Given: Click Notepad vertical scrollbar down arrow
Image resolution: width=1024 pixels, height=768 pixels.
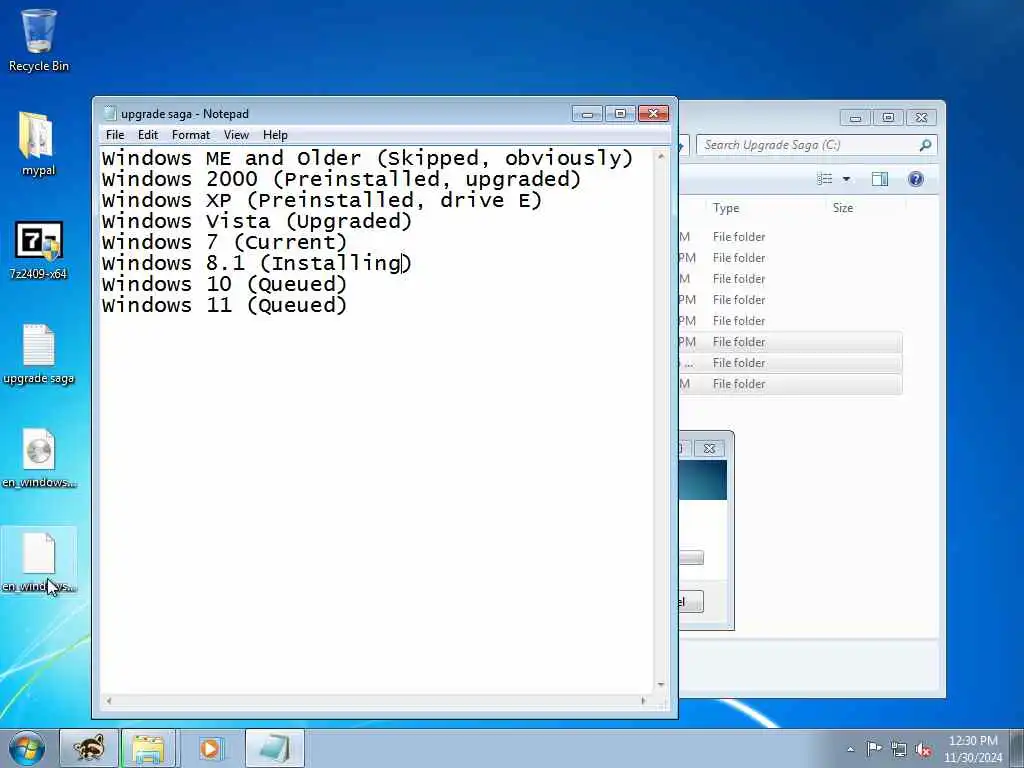Looking at the screenshot, I should point(661,684).
